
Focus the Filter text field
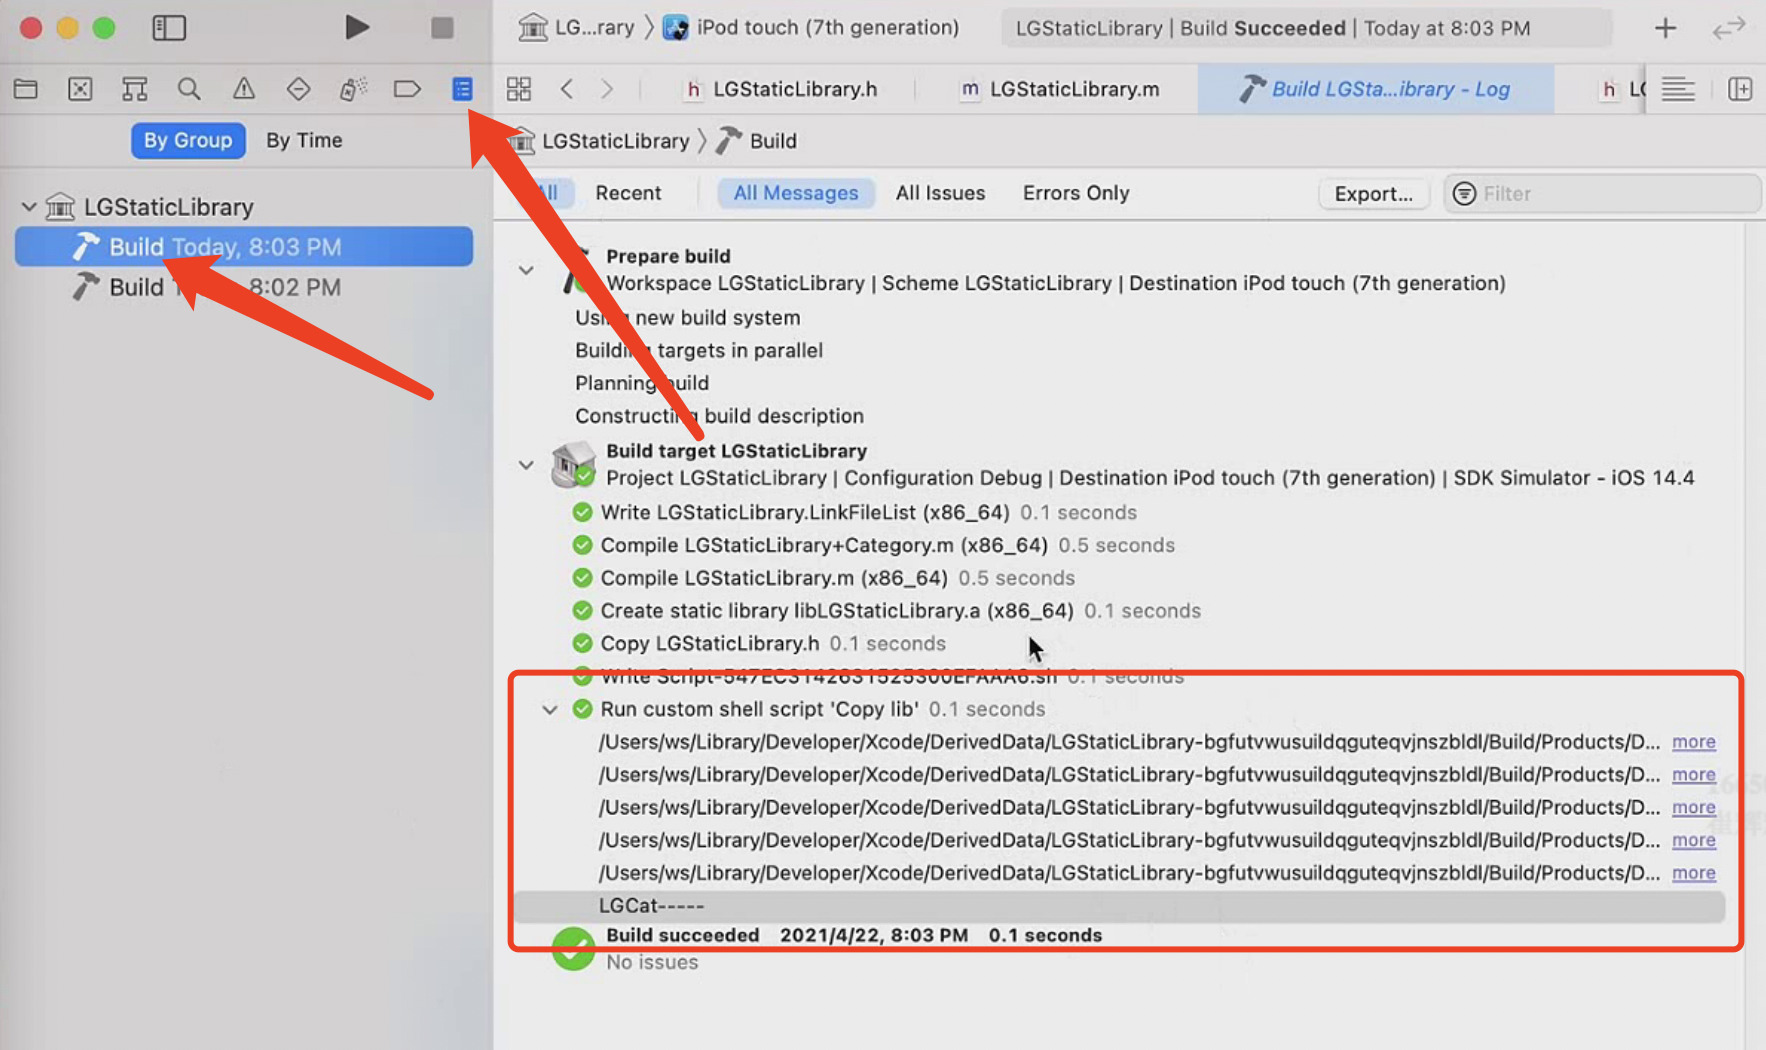[x=1602, y=194]
